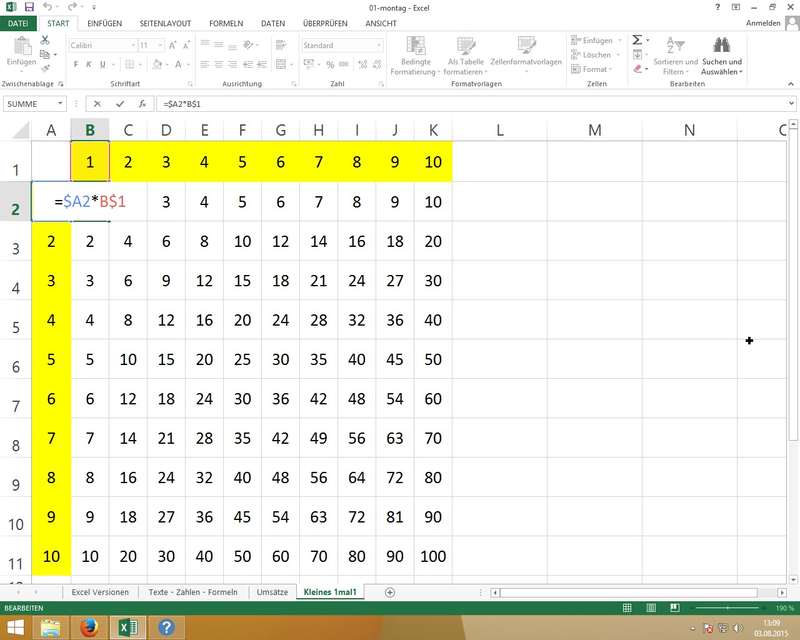The image size is (800, 640).
Task: Click the Format Painter brush icon
Action: tap(45, 68)
